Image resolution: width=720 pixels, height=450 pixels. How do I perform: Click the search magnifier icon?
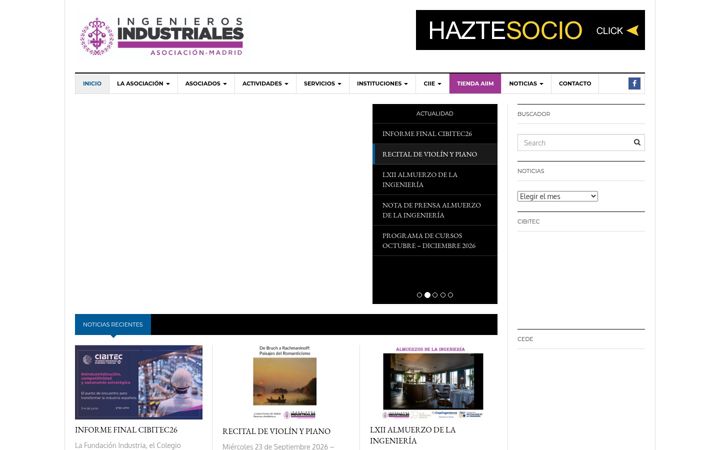pos(637,142)
